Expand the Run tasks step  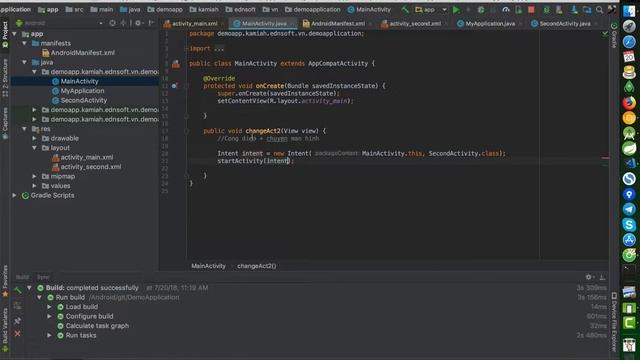(50, 336)
